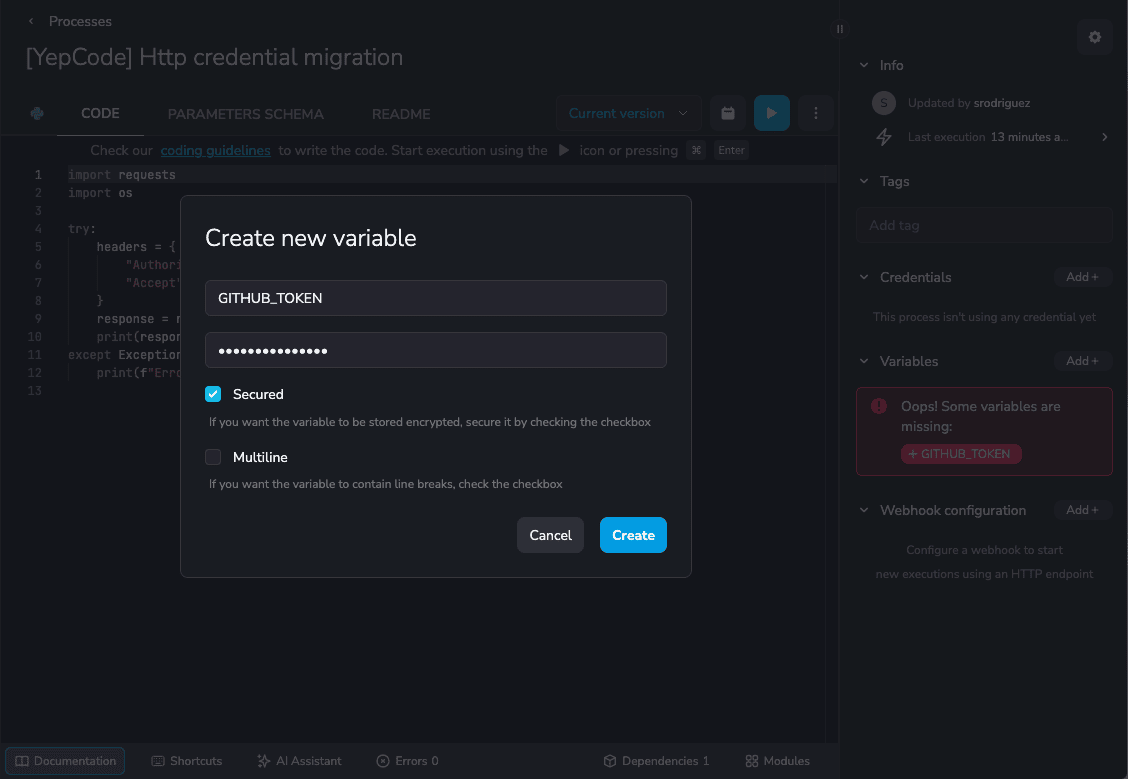Switch to the PARAMETERS SCHEMA tab

(246, 114)
